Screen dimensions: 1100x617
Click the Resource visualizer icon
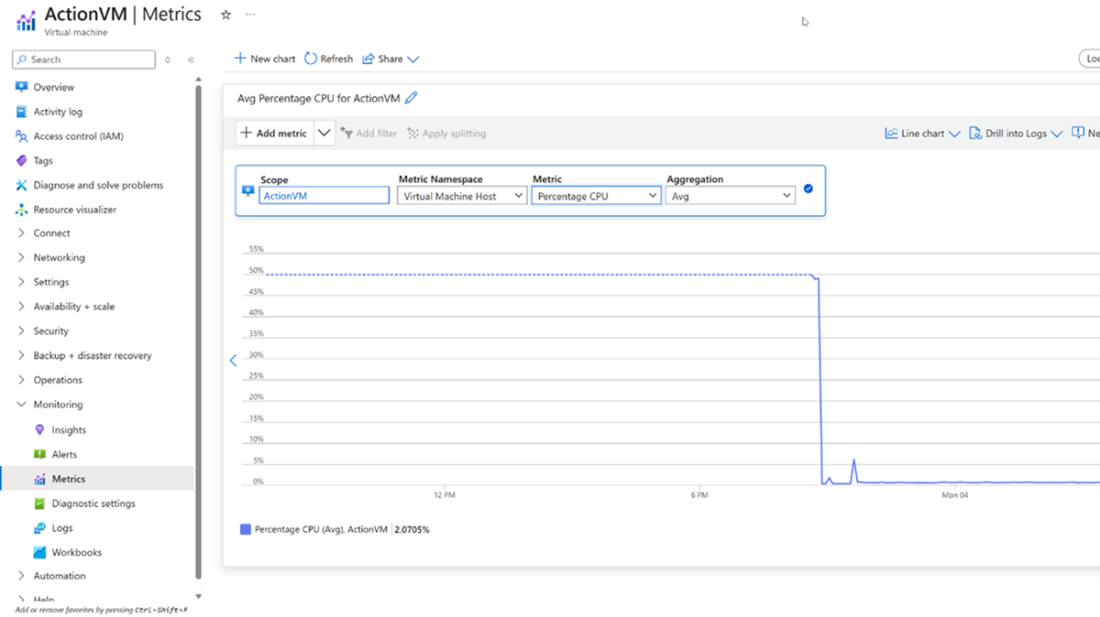(21, 210)
